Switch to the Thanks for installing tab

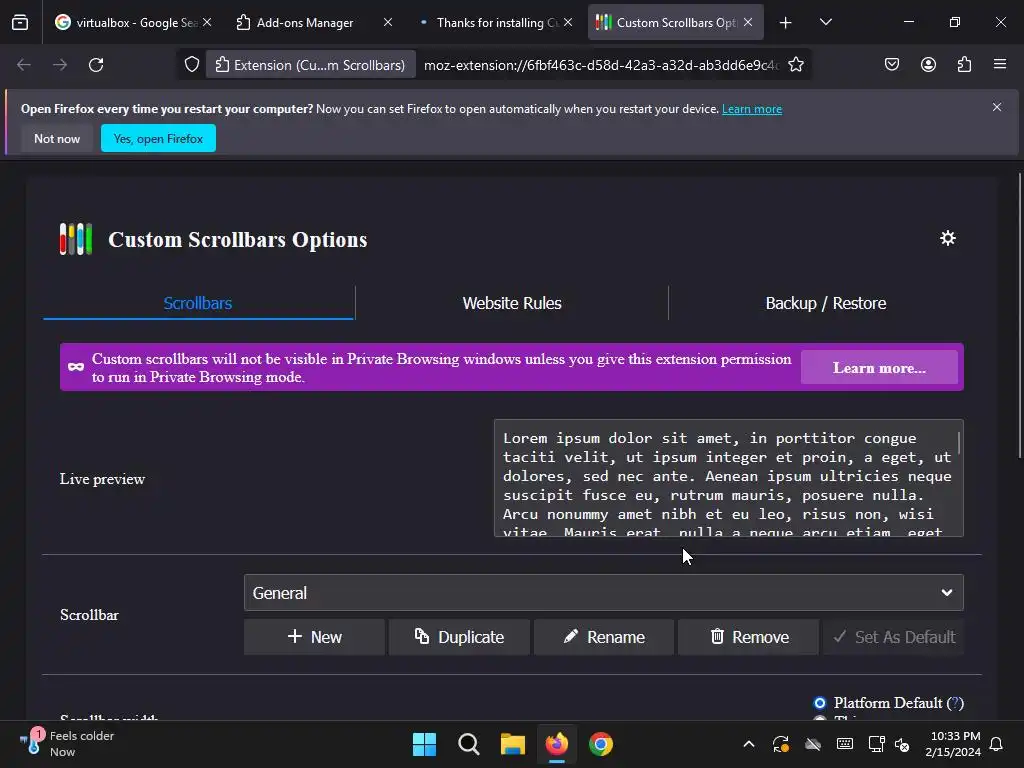coord(493,22)
